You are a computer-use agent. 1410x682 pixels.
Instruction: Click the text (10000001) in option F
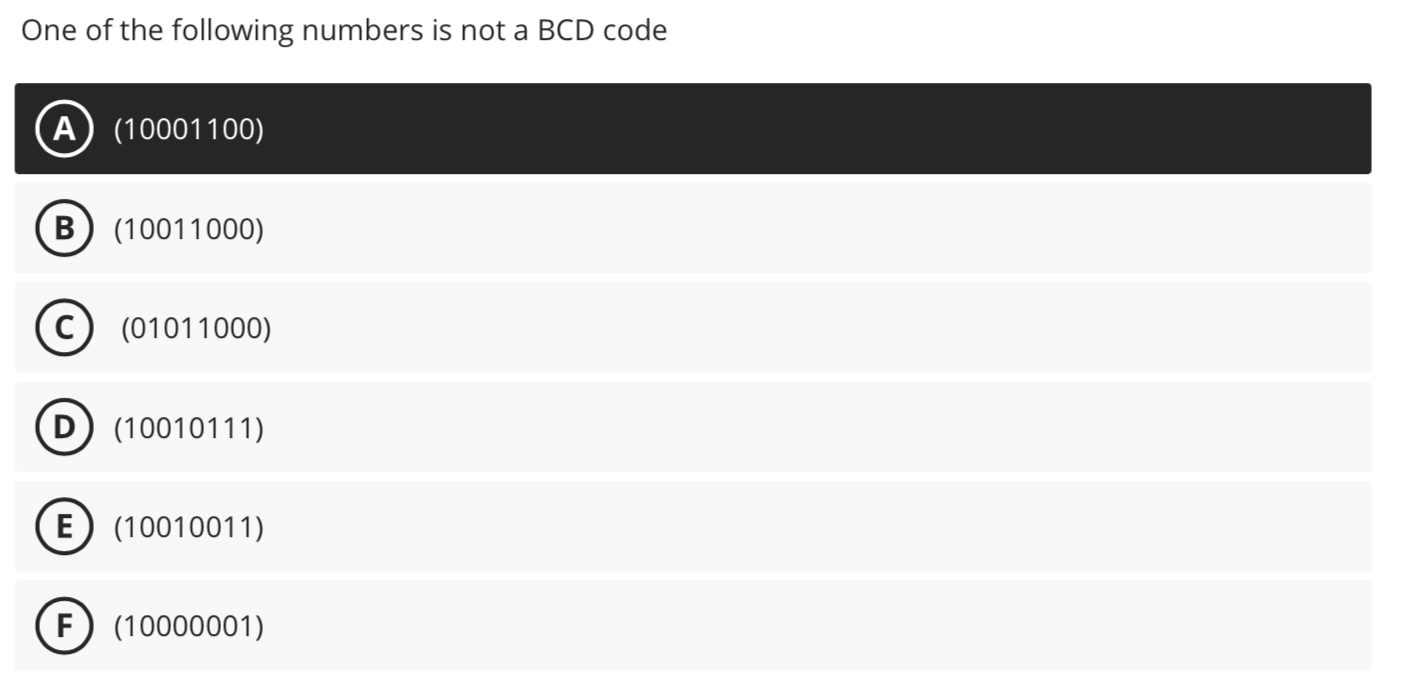pos(188,626)
